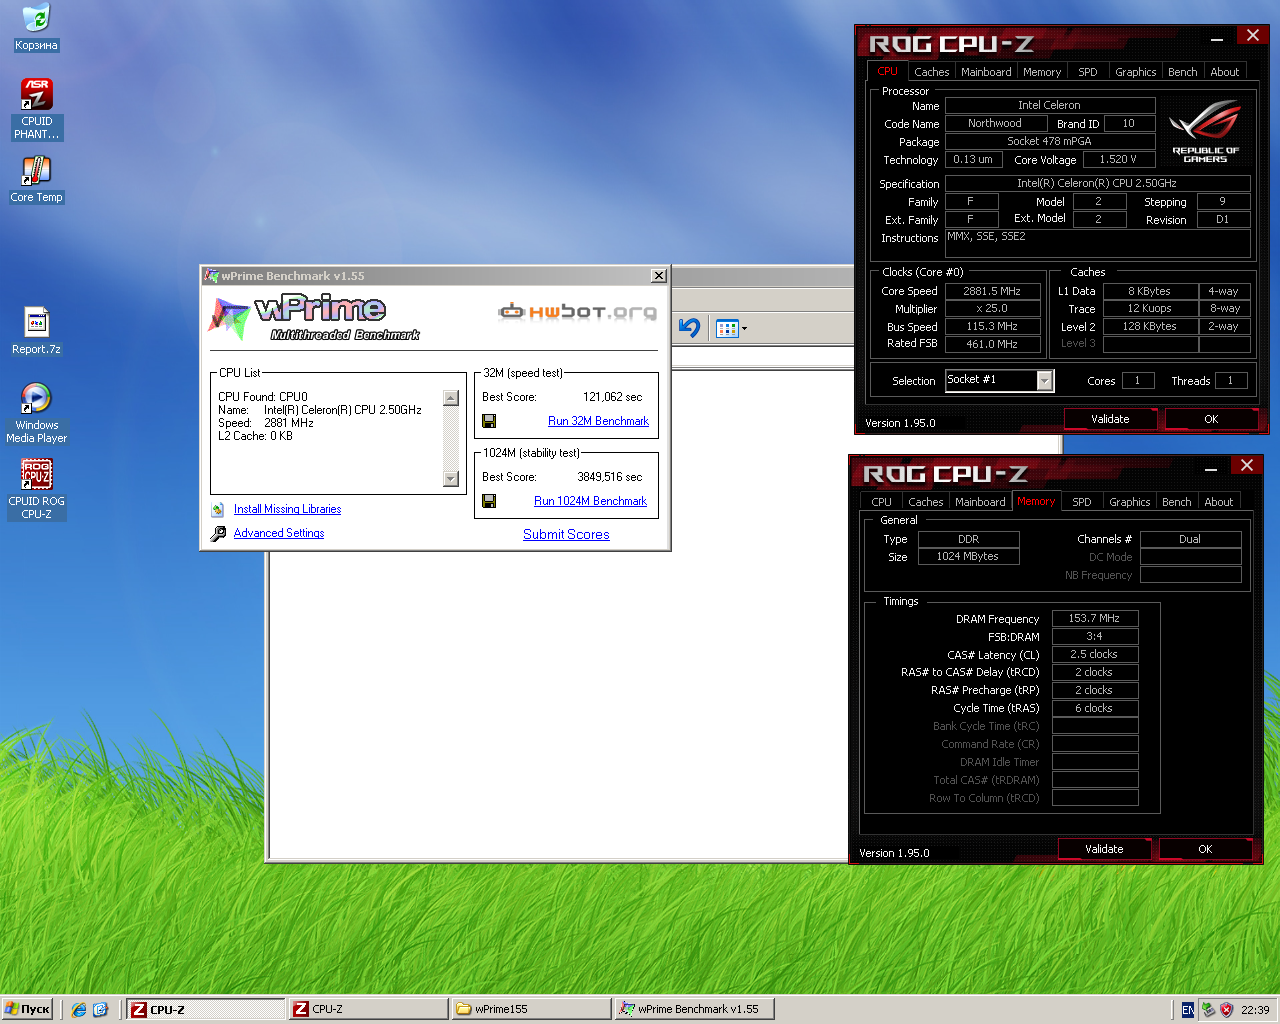Screen dimensions: 1280x1024
Task: Open the Корзина recycle bin icon
Action: point(36,27)
